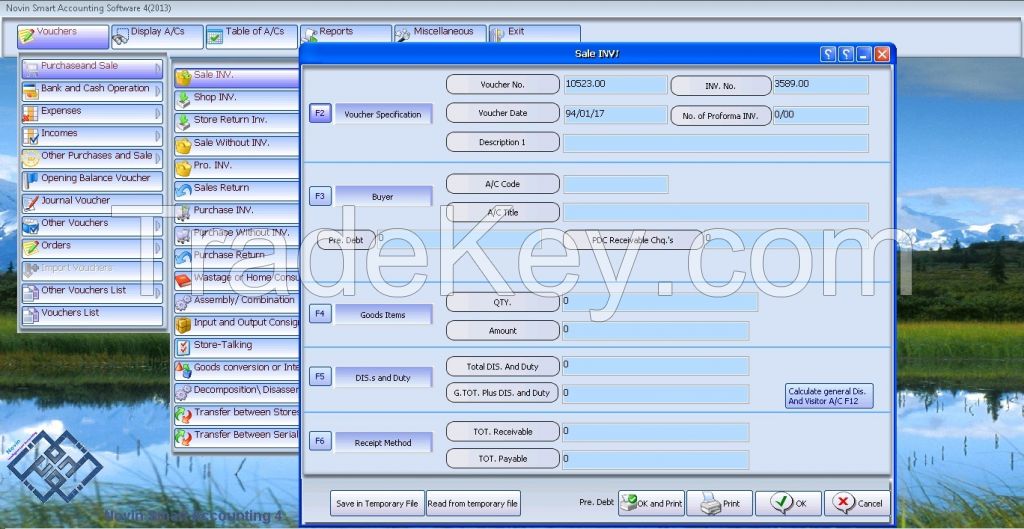Click the Store-Talking icon
This screenshot has height=529, width=1024.
tap(184, 347)
